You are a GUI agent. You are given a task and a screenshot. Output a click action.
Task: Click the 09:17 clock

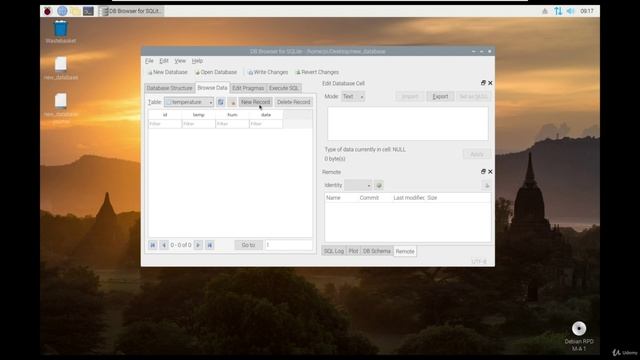pyautogui.click(x=587, y=11)
